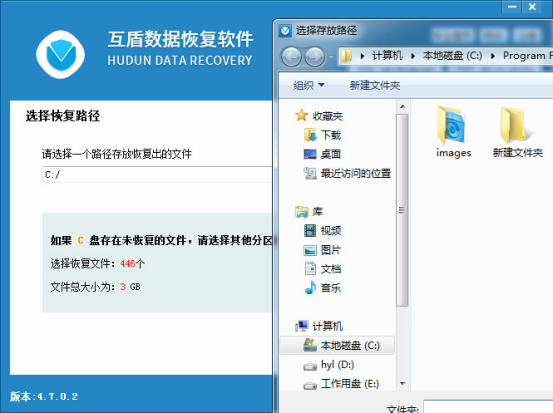Image resolution: width=553 pixels, height=413 pixels.
Task: Click the 视频 film icon
Action: (x=310, y=231)
